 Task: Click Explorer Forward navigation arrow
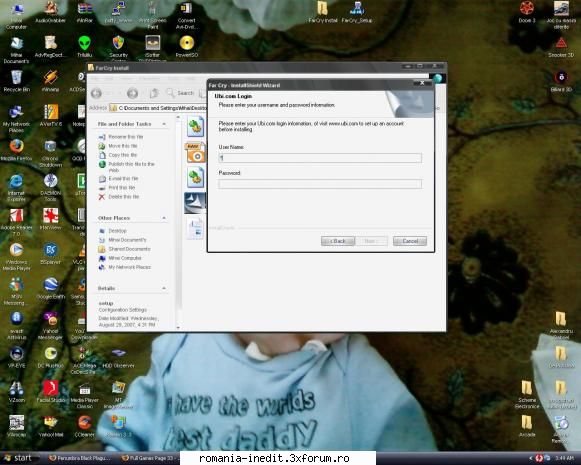click(132, 93)
